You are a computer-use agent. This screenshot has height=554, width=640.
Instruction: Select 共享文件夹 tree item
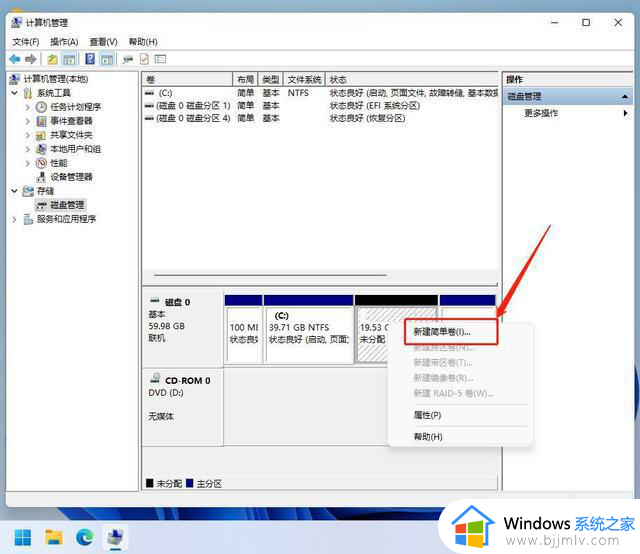[71, 135]
